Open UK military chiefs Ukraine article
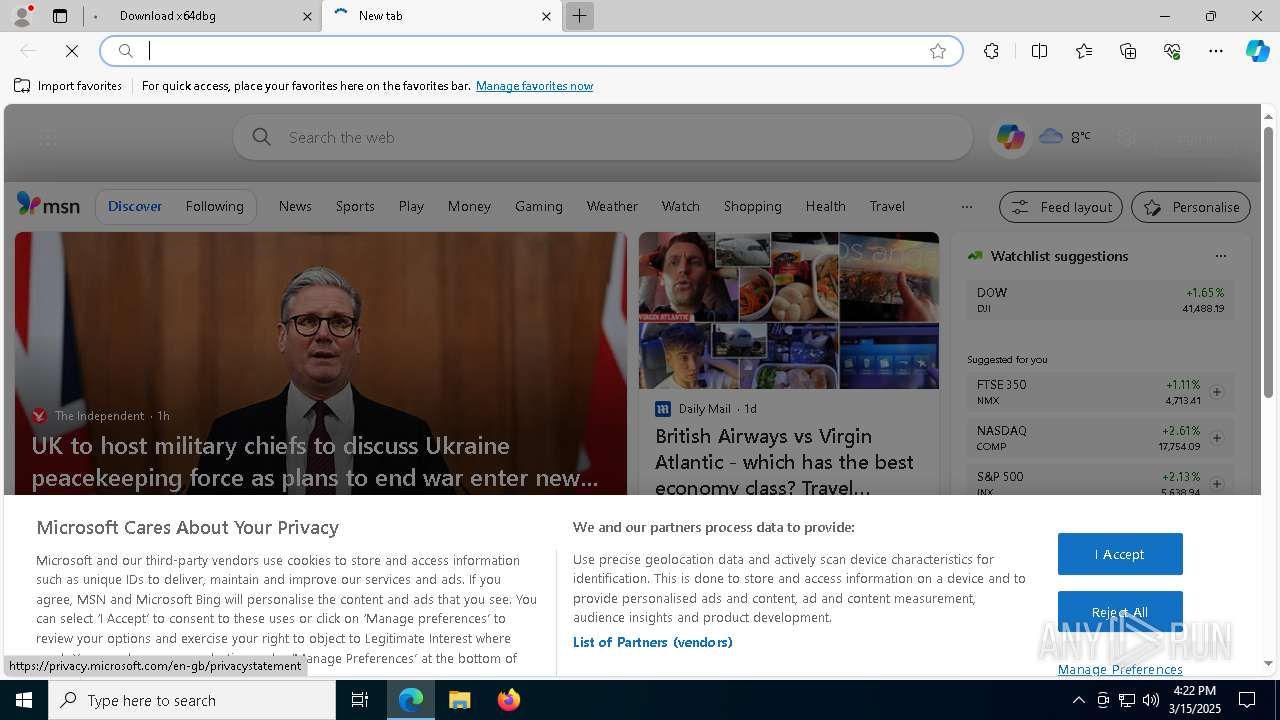The width and height of the screenshot is (1280, 720). pyautogui.click(x=315, y=461)
